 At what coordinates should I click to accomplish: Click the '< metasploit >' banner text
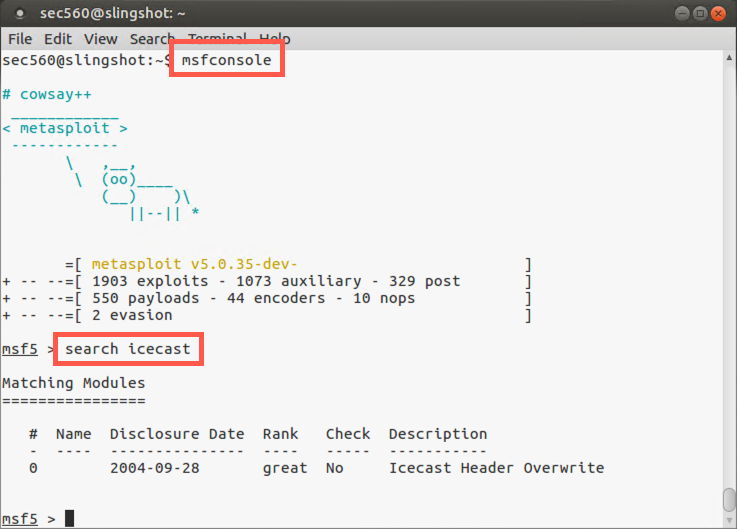click(x=65, y=128)
